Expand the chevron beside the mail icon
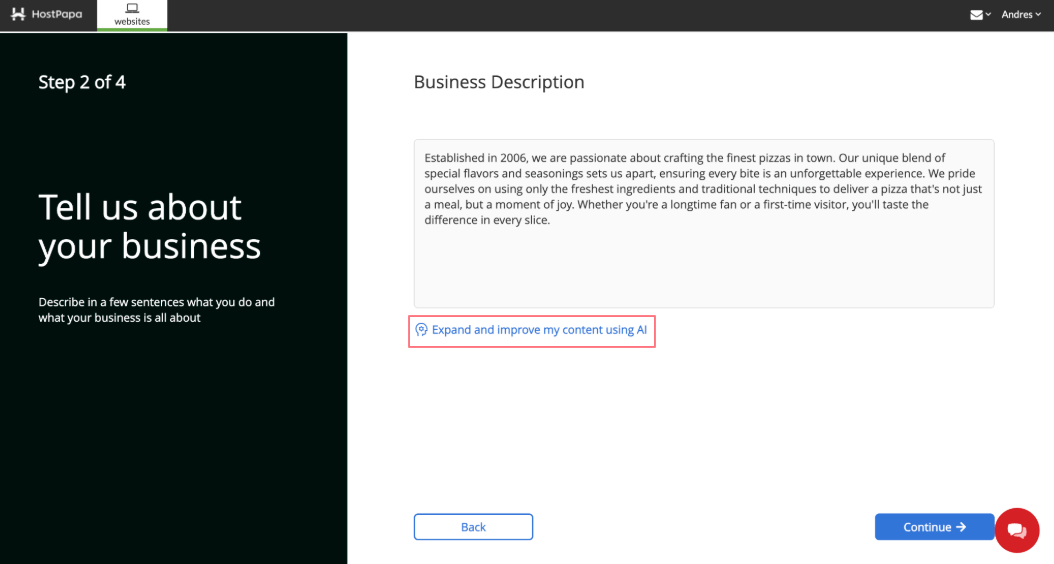Screen dimensions: 1054x564 point(988,15)
